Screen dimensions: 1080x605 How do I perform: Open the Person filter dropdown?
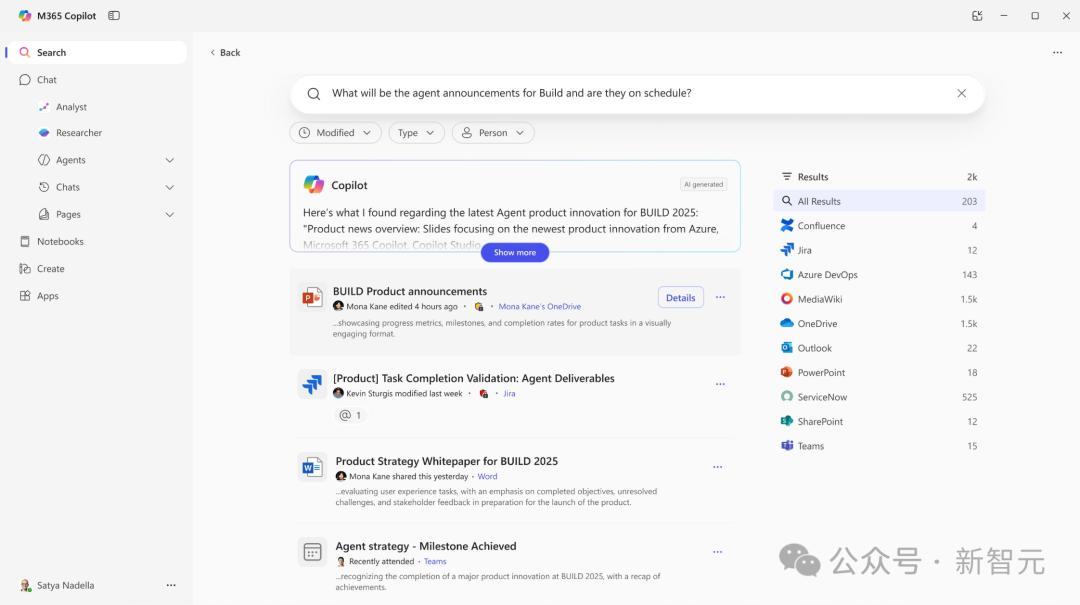(493, 133)
